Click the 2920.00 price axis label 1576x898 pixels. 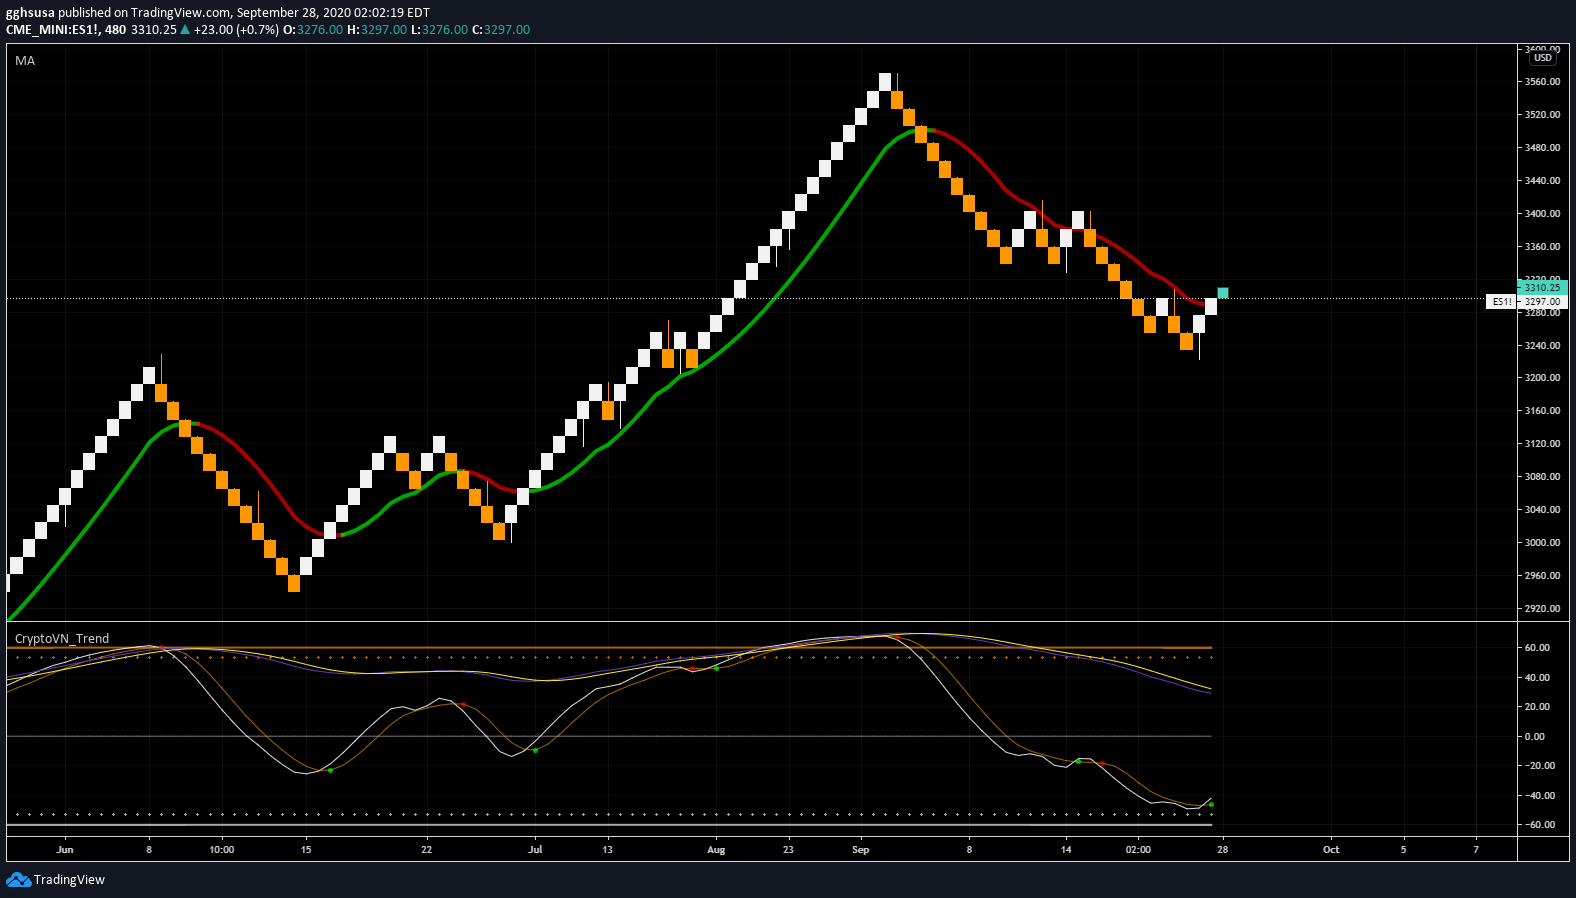[1542, 609]
